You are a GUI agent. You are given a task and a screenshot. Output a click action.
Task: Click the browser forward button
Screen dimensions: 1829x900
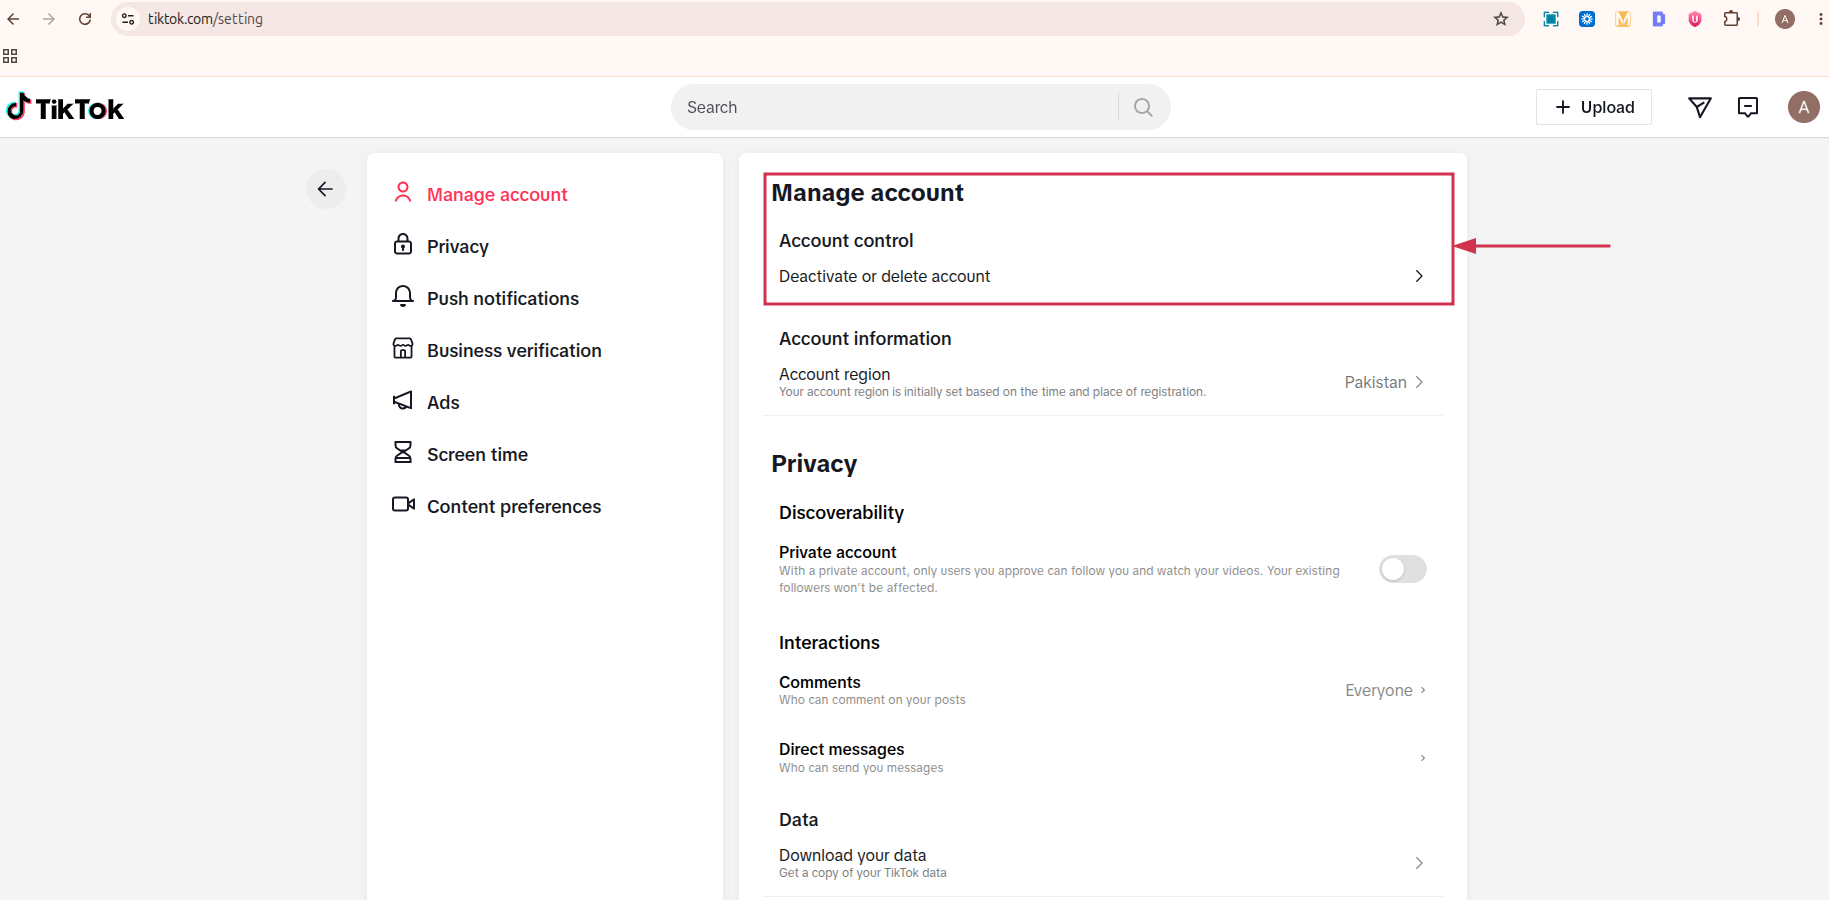(49, 19)
